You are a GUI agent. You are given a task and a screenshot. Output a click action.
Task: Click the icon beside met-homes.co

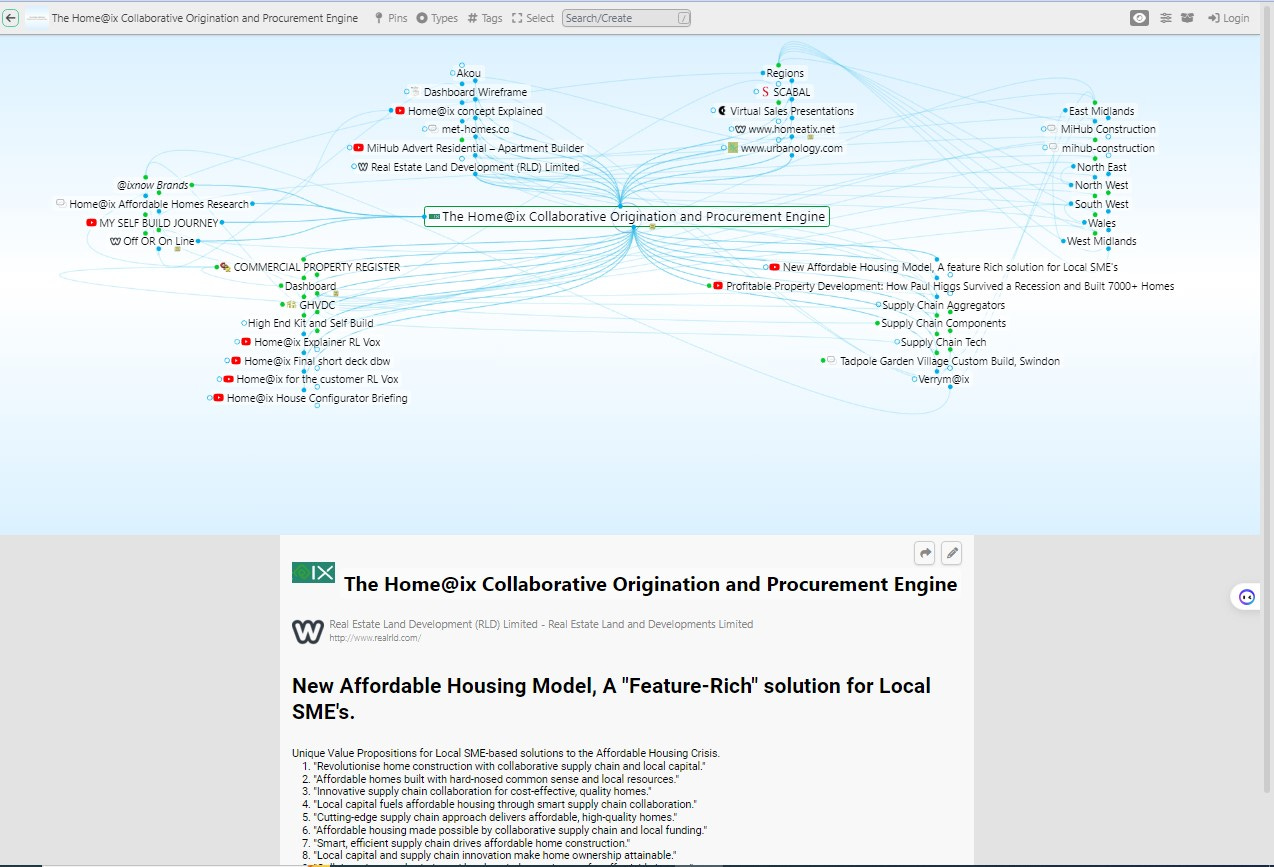(433, 129)
